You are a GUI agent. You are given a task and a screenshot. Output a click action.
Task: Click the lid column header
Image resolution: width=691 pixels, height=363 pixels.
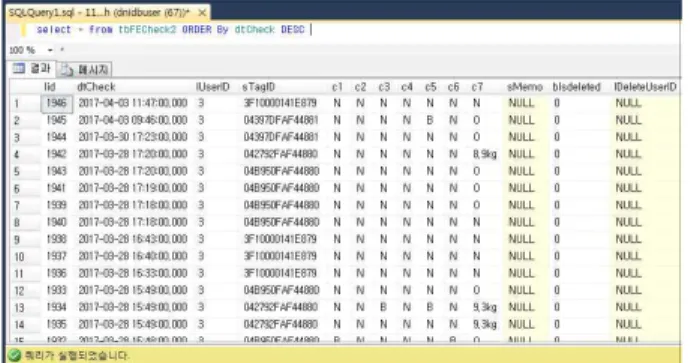[x=50, y=87]
